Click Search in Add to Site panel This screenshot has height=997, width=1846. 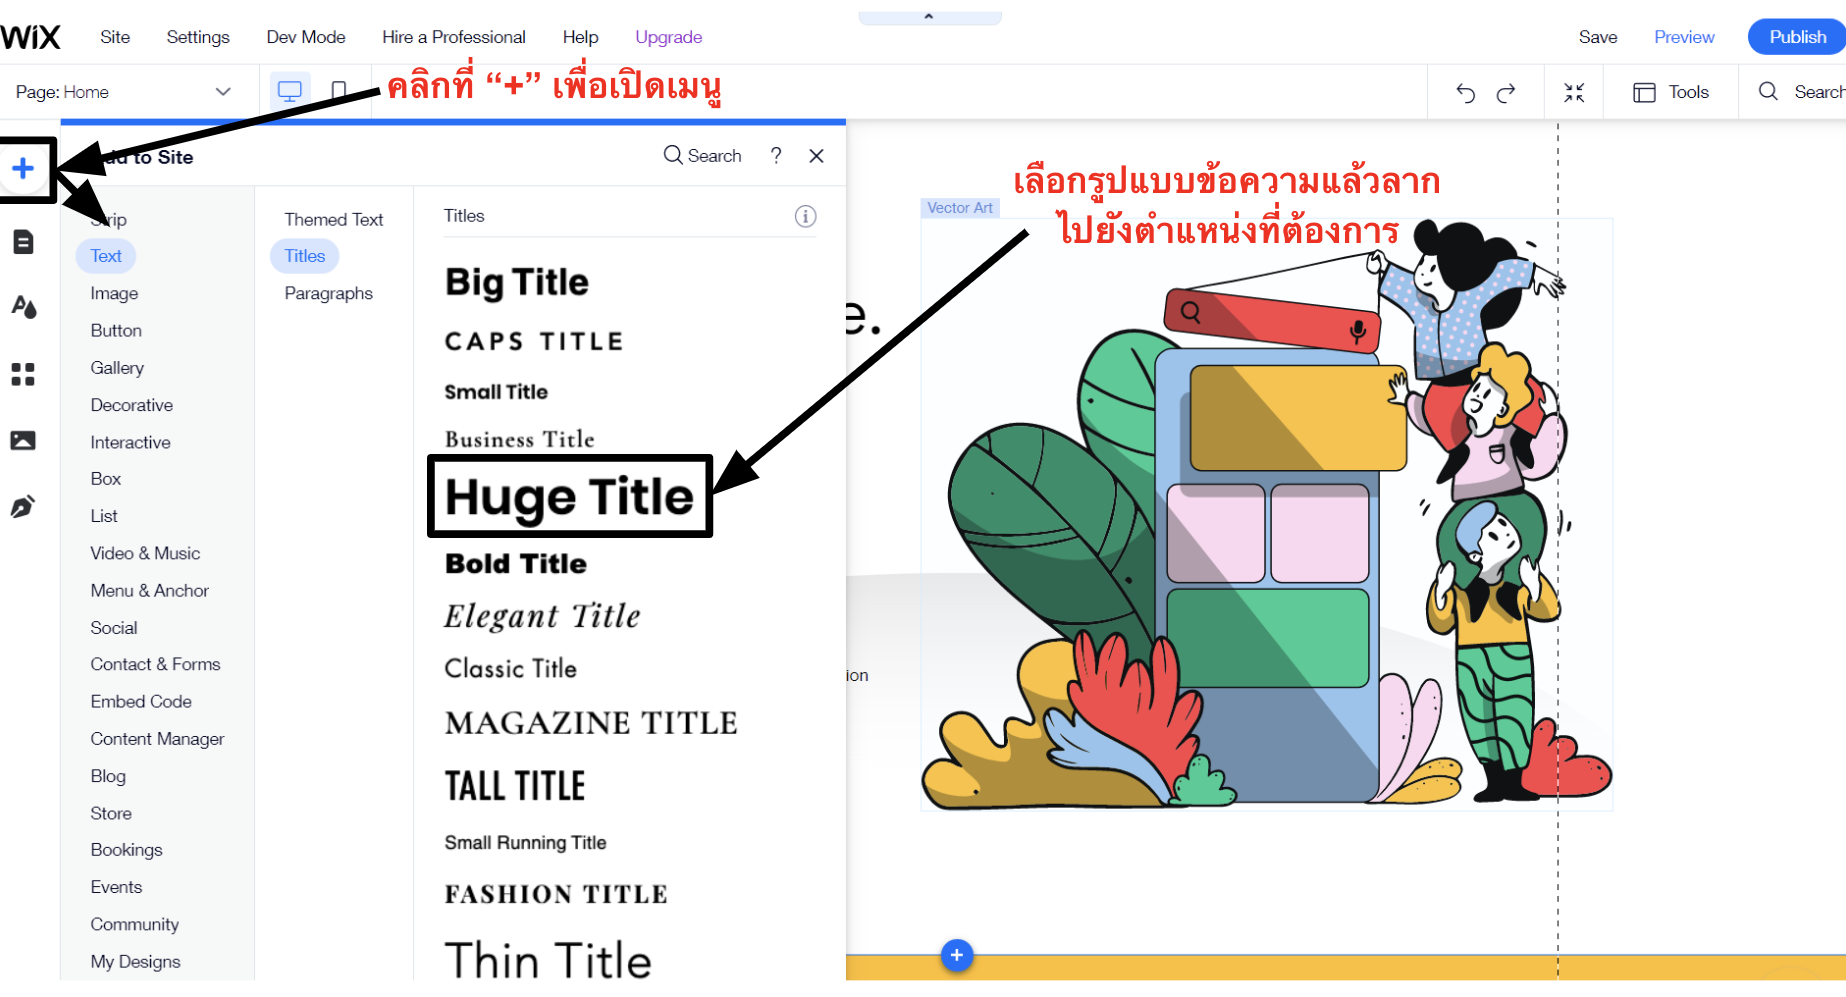point(702,156)
